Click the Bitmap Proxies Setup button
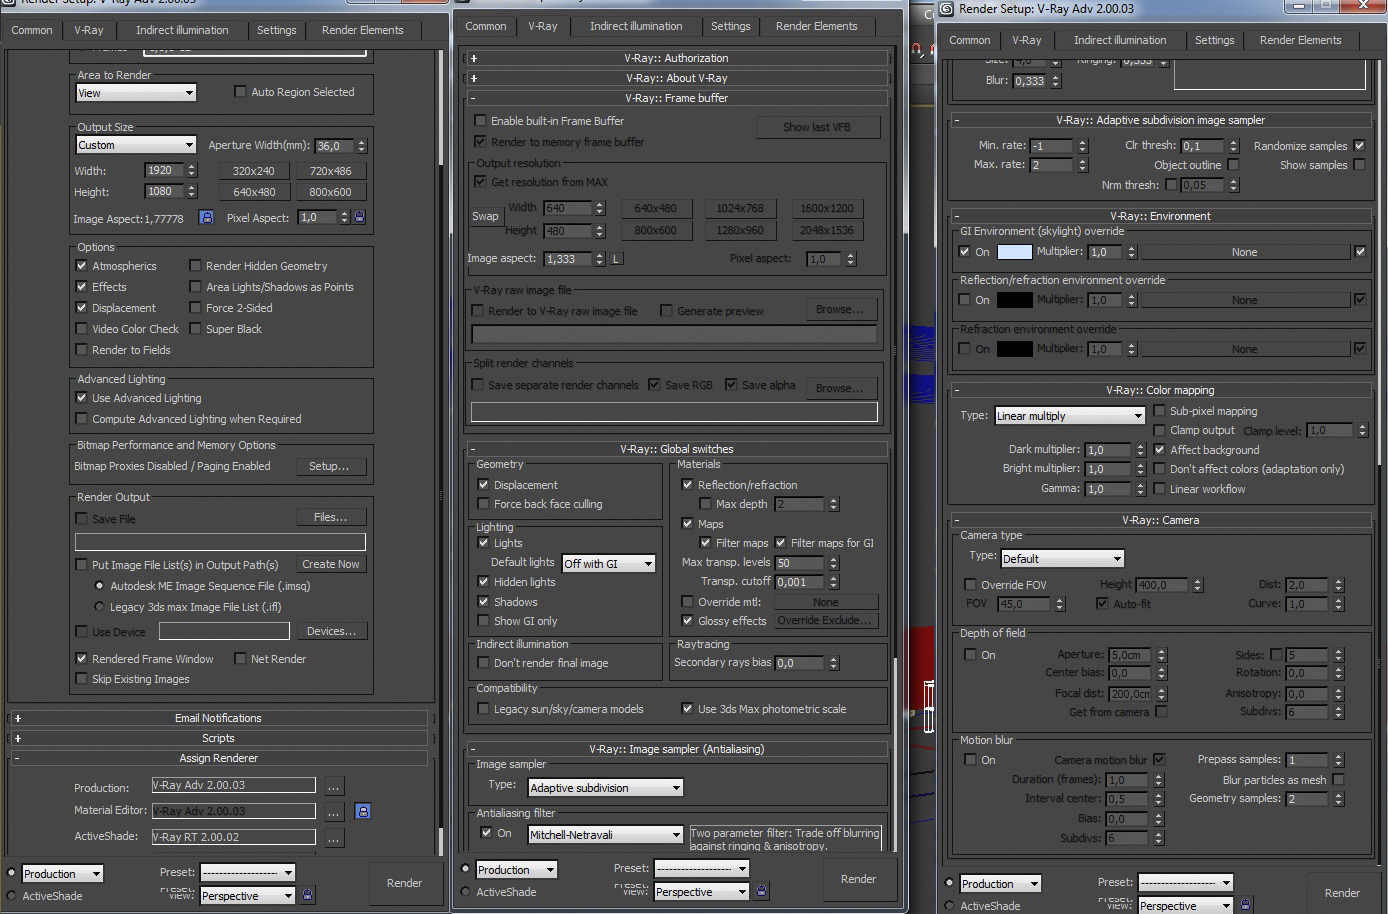 click(x=329, y=466)
